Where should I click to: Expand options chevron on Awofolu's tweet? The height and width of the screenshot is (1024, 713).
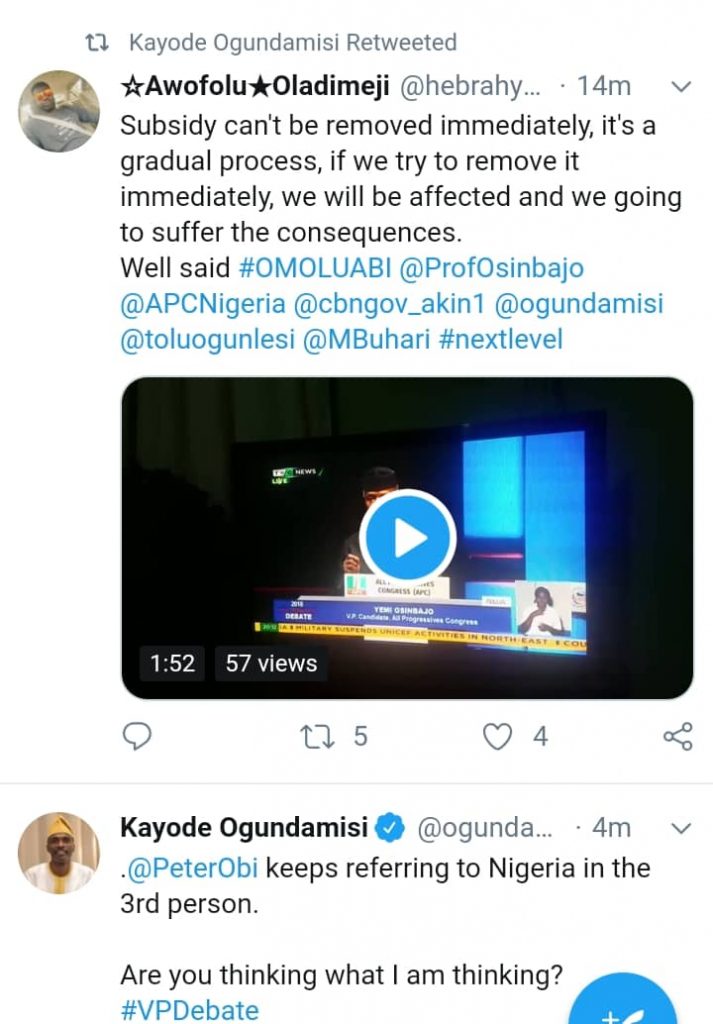680,87
